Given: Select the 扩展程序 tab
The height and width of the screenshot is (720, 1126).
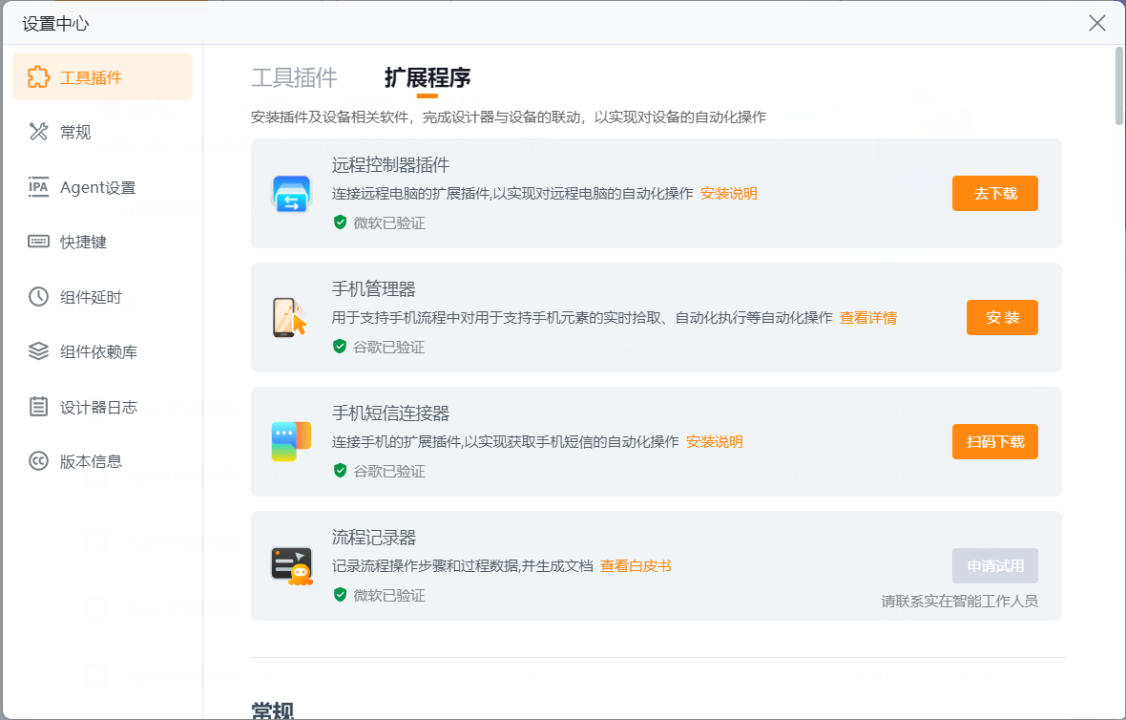Looking at the screenshot, I should 427,78.
